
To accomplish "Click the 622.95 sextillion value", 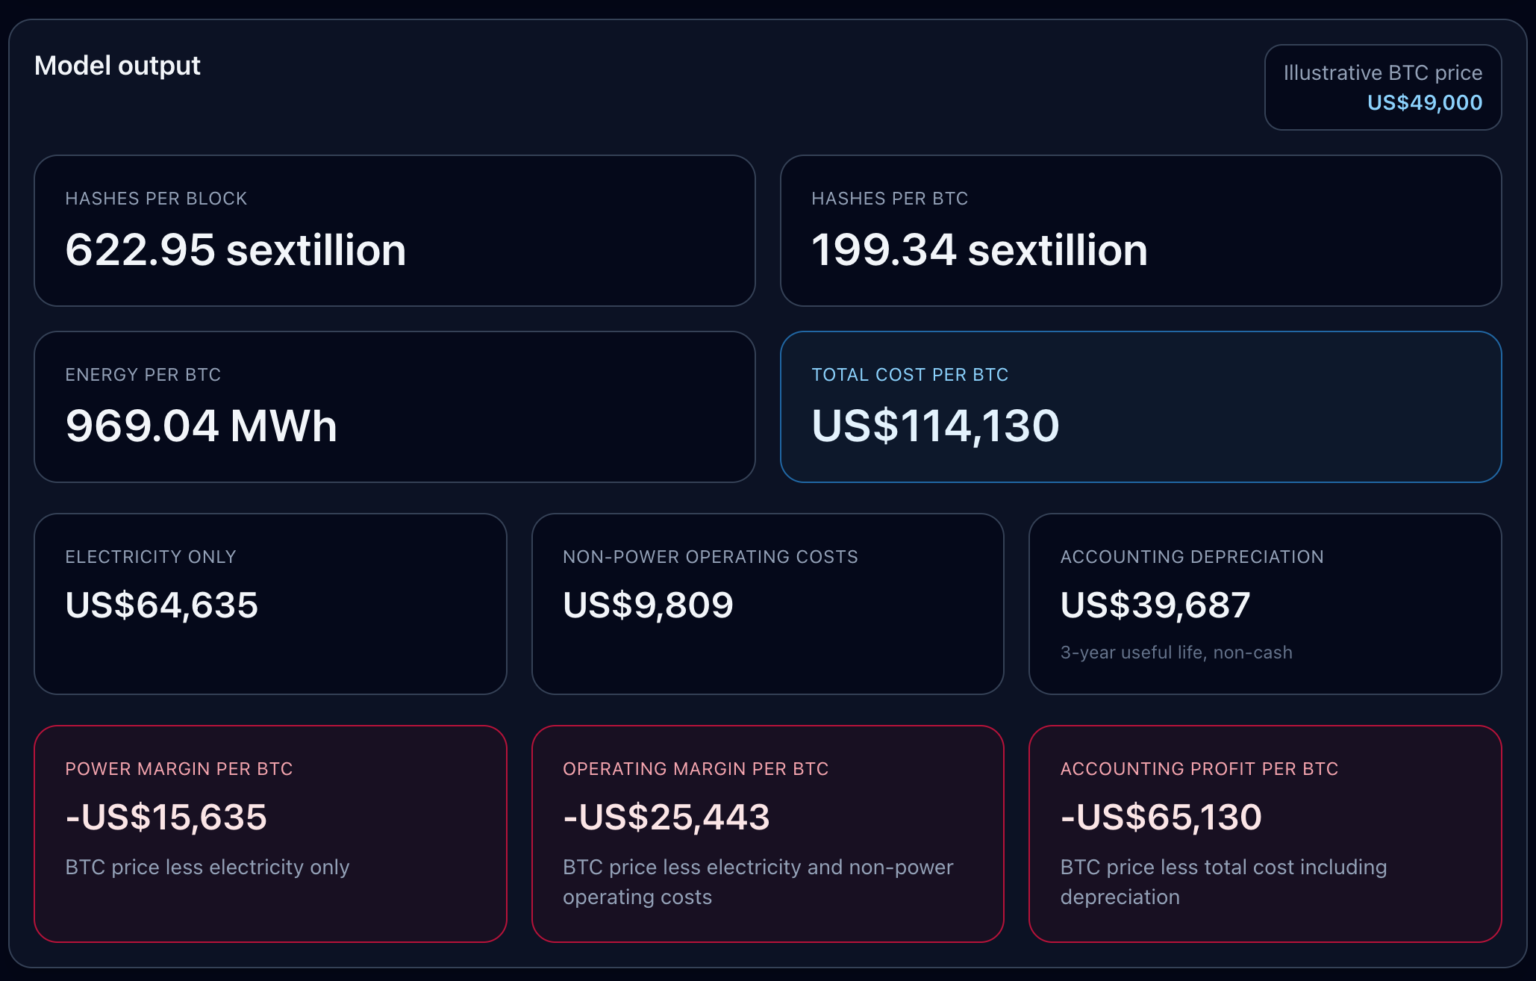I will [235, 250].
